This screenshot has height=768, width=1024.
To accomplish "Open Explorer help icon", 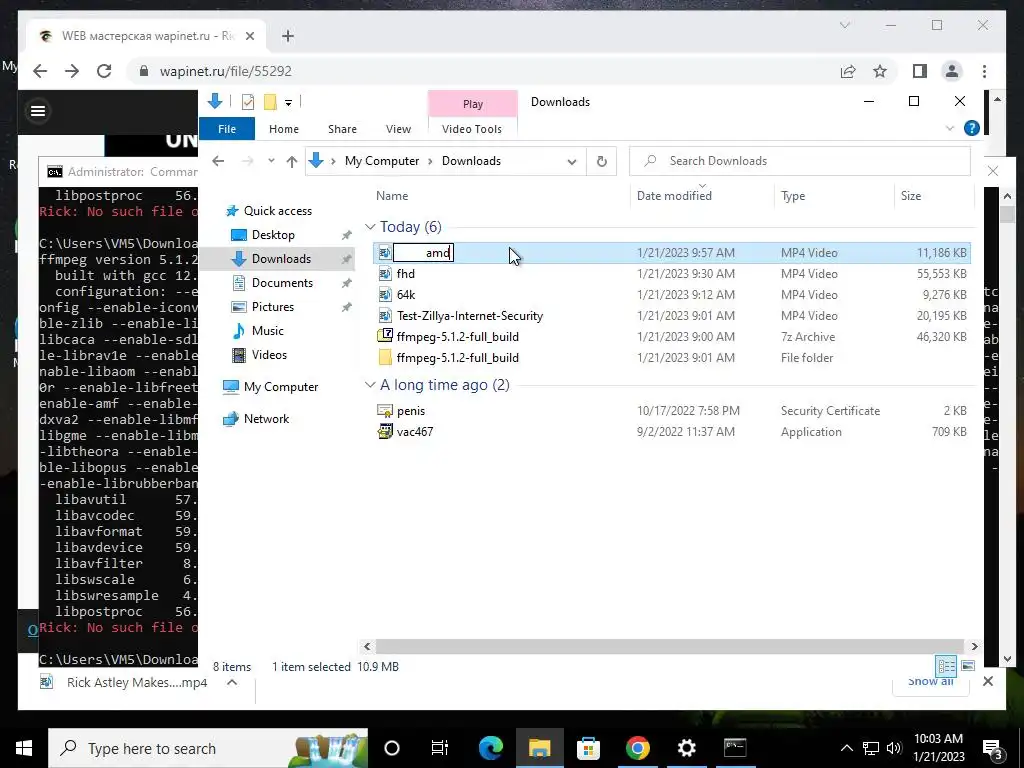I will click(x=971, y=128).
